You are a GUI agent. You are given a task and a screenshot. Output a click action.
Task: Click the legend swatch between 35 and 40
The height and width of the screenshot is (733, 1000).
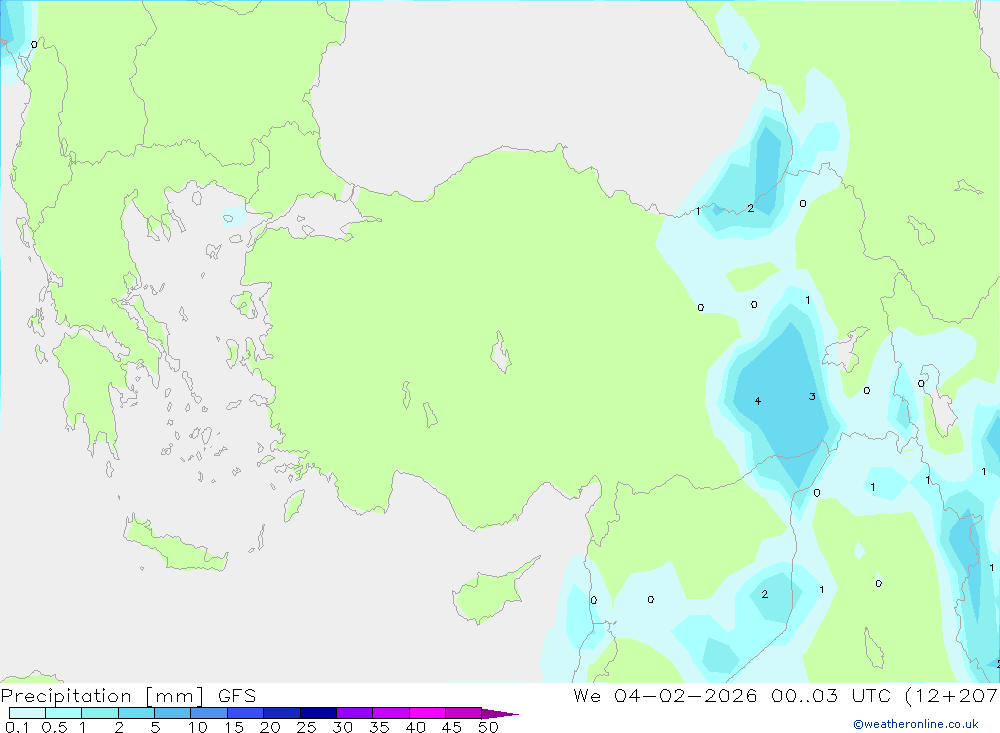click(x=390, y=713)
